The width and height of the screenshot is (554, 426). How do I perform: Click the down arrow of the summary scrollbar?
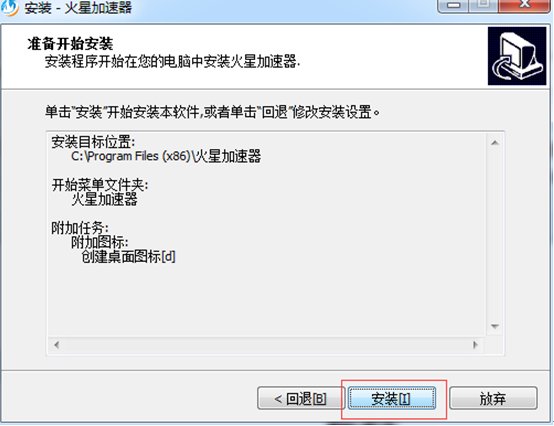[x=495, y=326]
